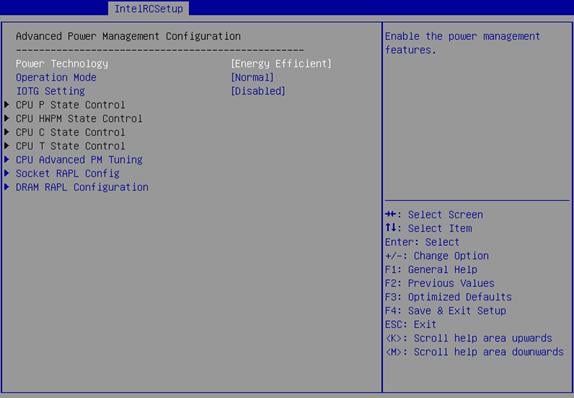Click the '<M>: Scroll help area downwards' line
The height and width of the screenshot is (398, 574).
(474, 352)
